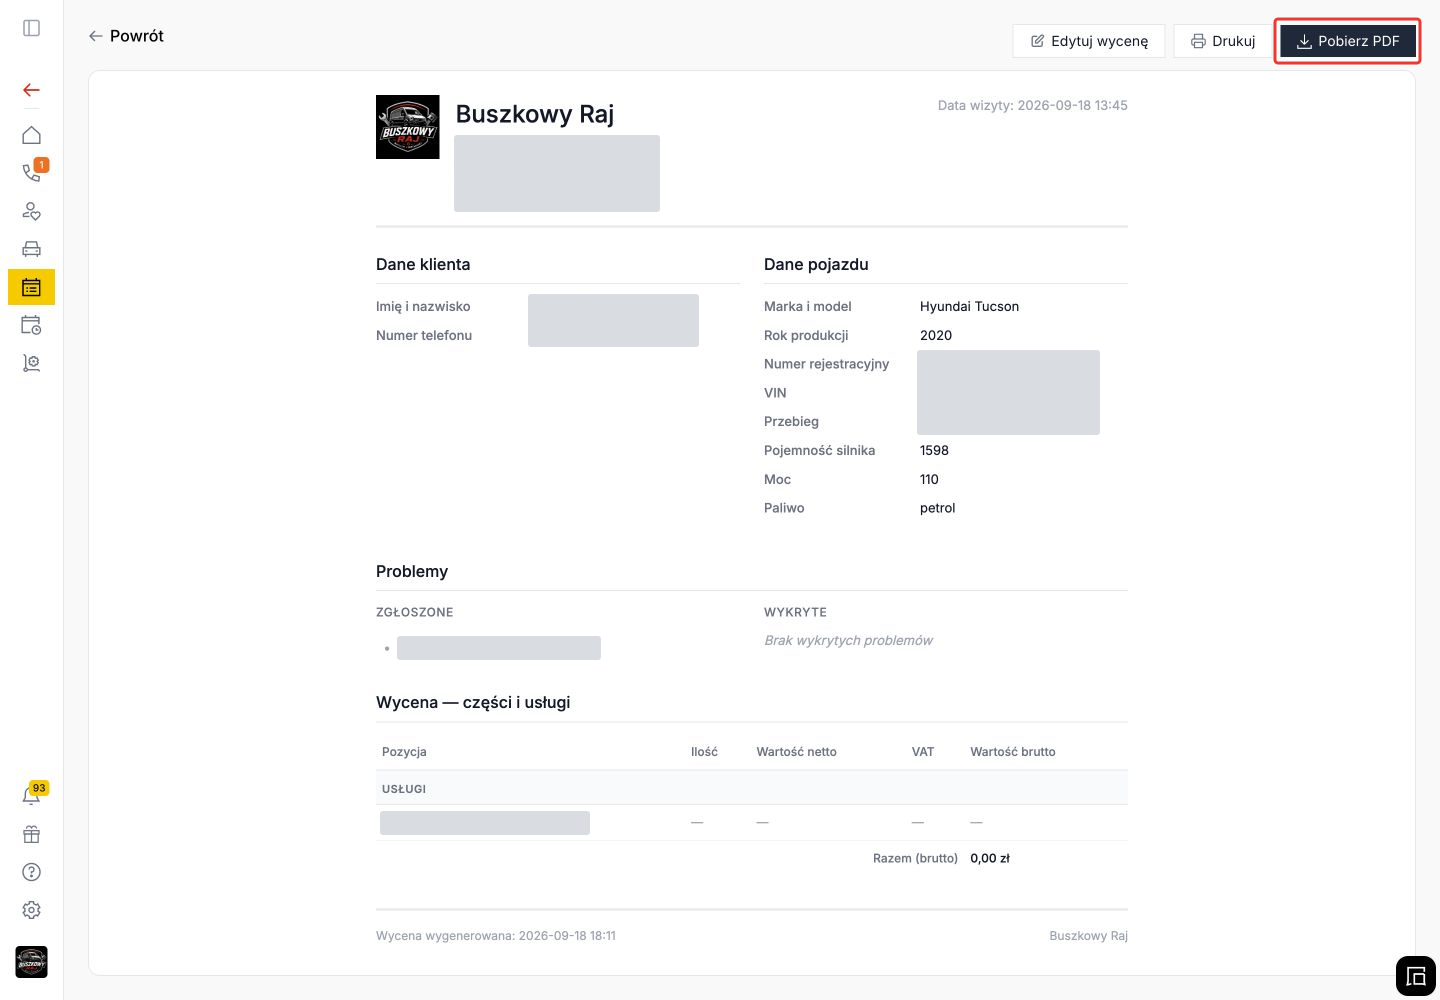Open the customers person-heart icon
1440x1000 pixels.
(x=31, y=211)
